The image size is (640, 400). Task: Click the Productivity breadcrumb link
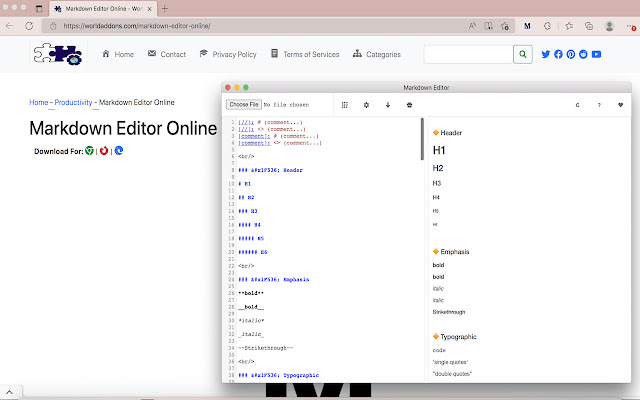(x=73, y=102)
